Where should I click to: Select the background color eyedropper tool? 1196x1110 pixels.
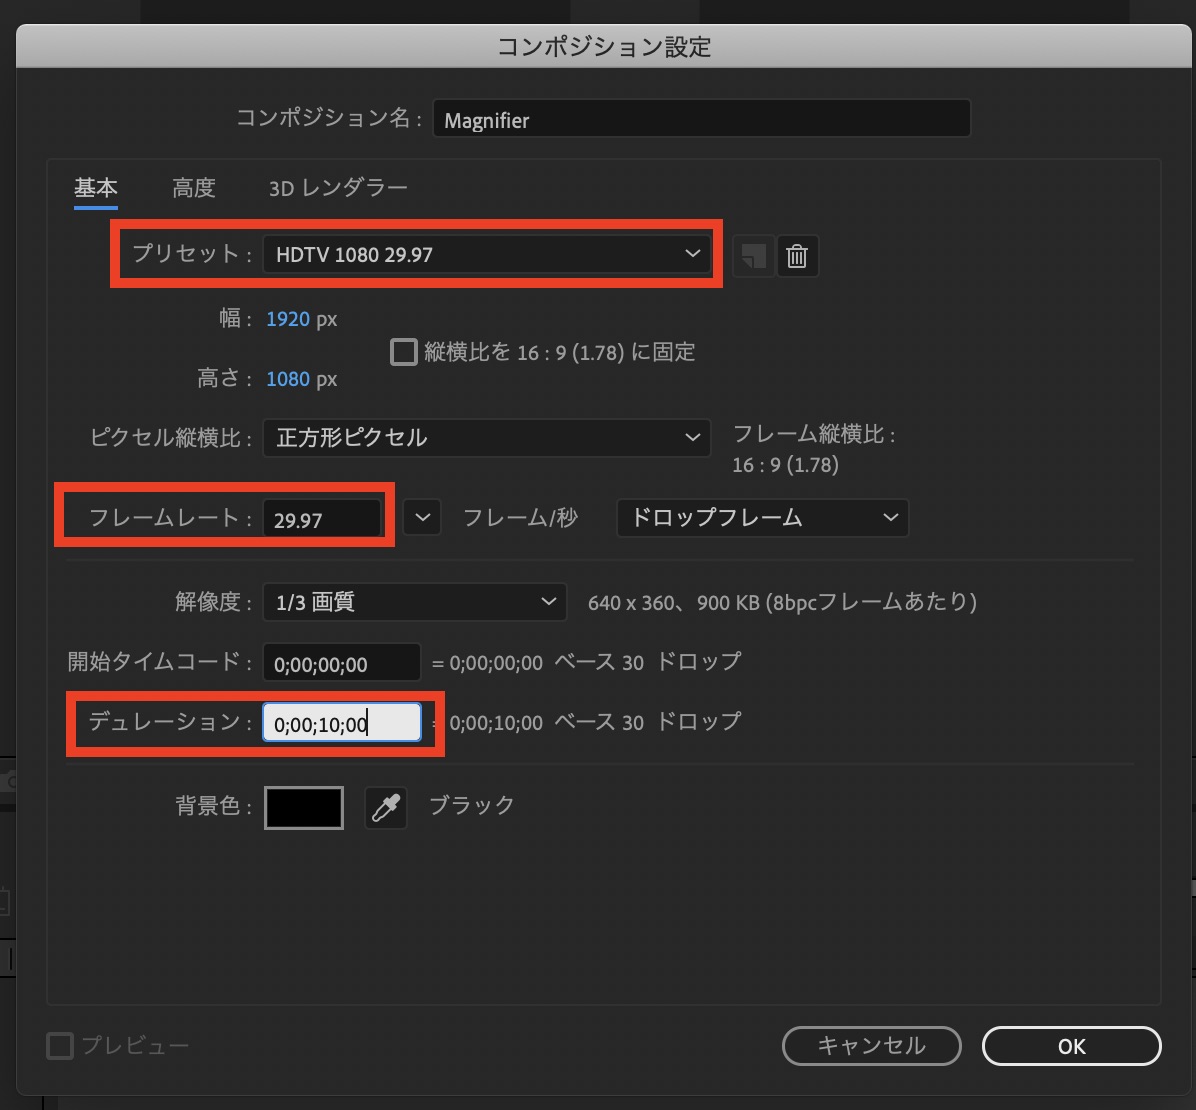click(386, 806)
